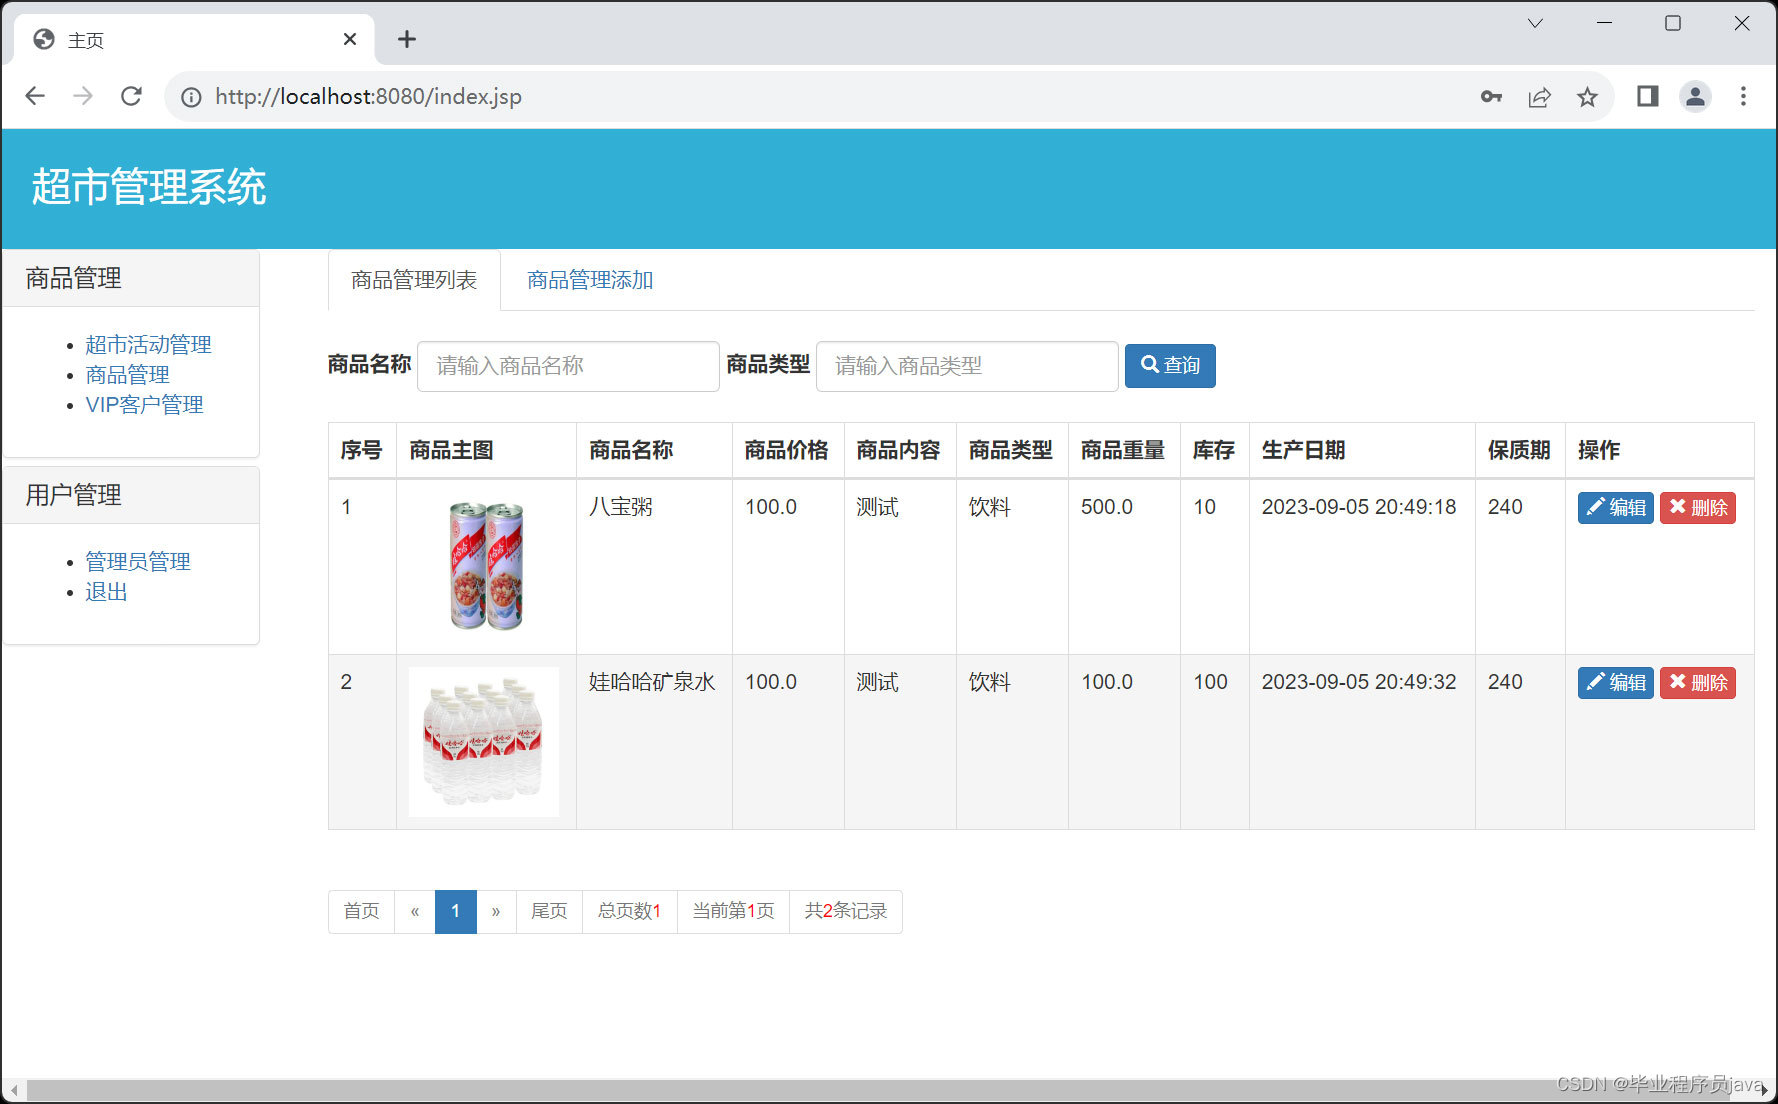The height and width of the screenshot is (1104, 1778).
Task: Switch to 商品管理添加 tab
Action: 590,280
